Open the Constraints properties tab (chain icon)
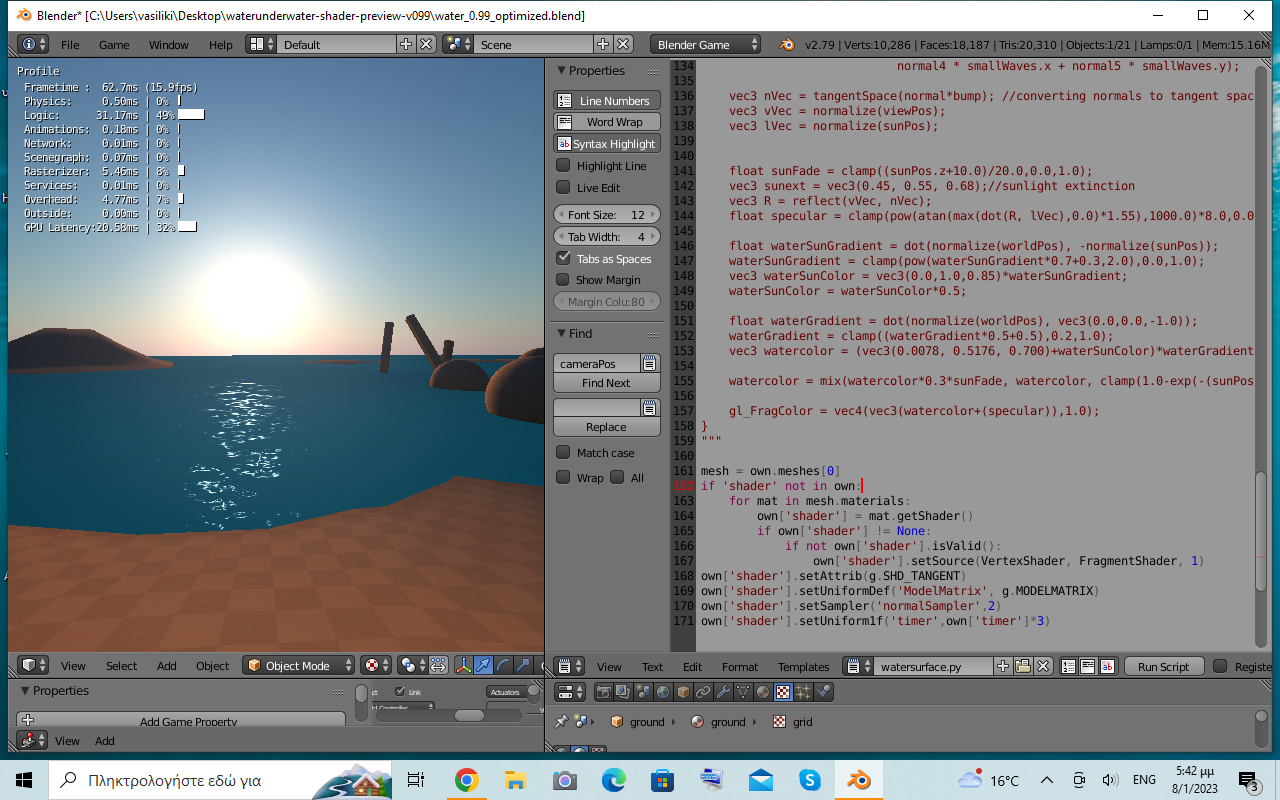 click(x=703, y=692)
